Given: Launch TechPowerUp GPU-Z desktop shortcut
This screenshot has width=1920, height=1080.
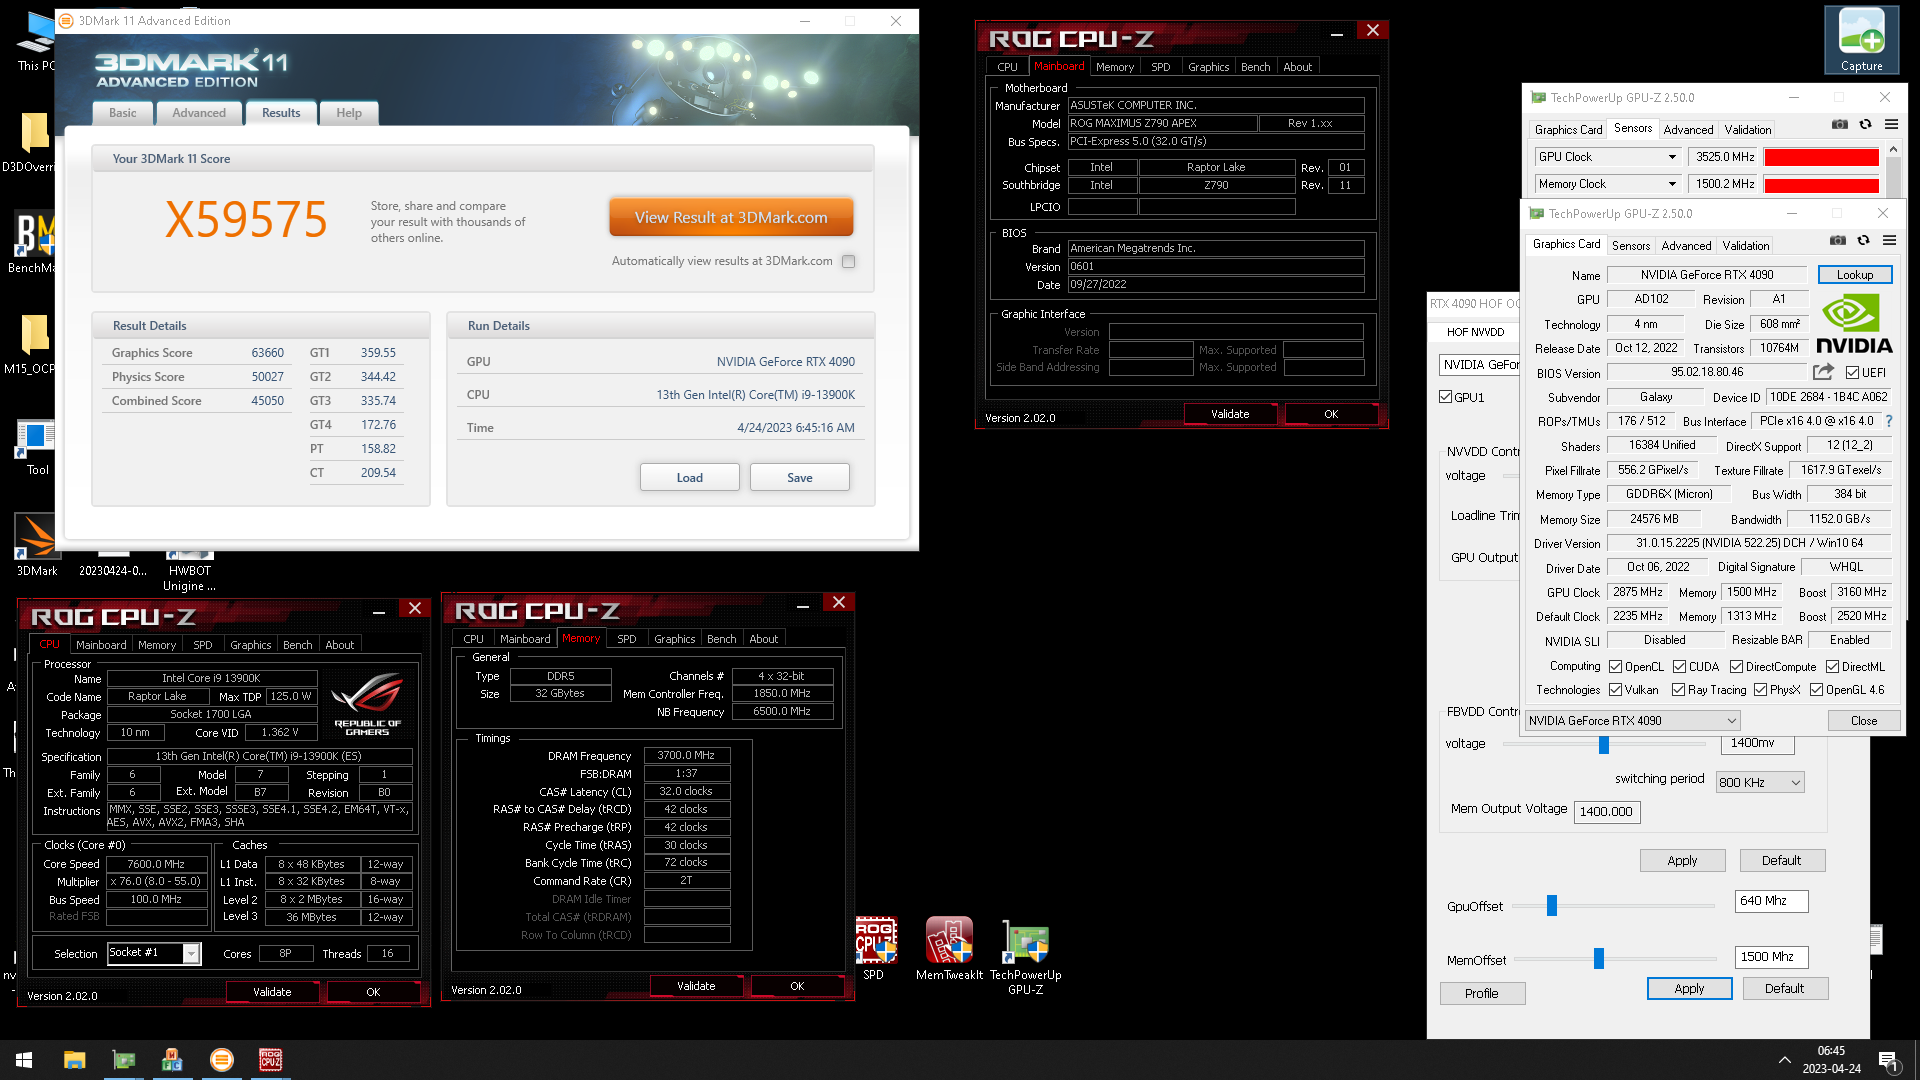Looking at the screenshot, I should 1026,957.
